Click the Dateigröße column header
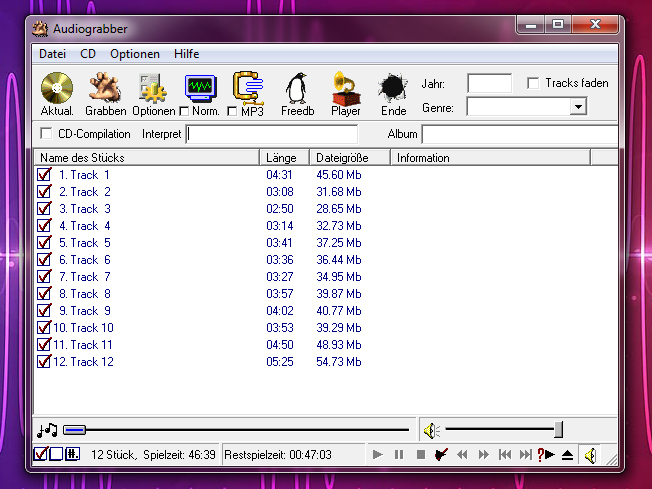Viewport: 652px width, 489px height. 349,157
